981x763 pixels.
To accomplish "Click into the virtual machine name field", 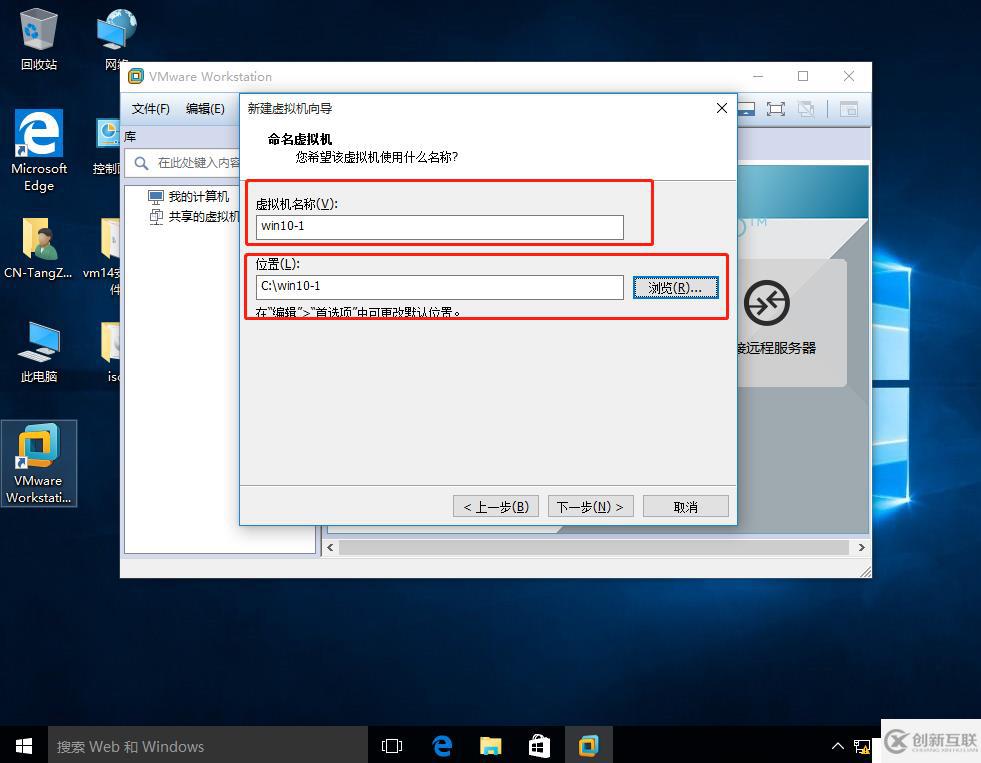I will (x=439, y=227).
